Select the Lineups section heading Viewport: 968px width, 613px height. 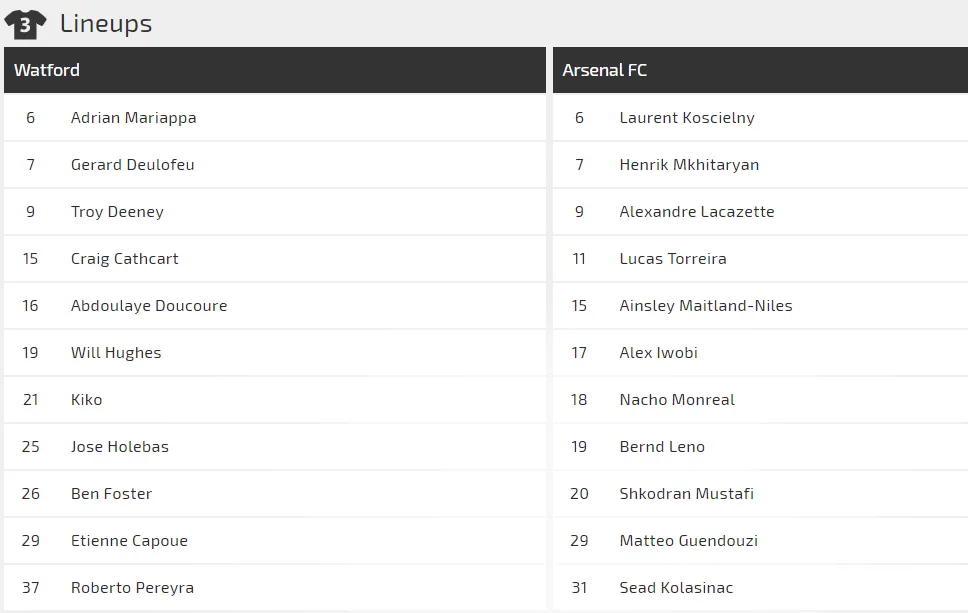click(106, 24)
